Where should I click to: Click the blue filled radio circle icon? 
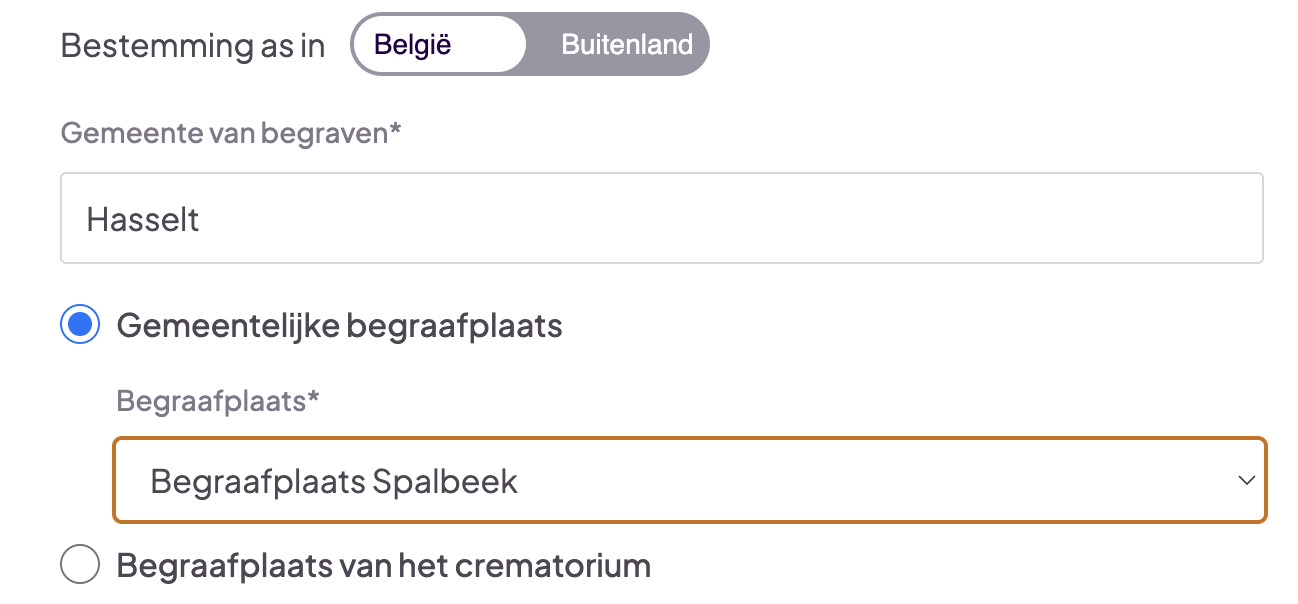coord(80,325)
